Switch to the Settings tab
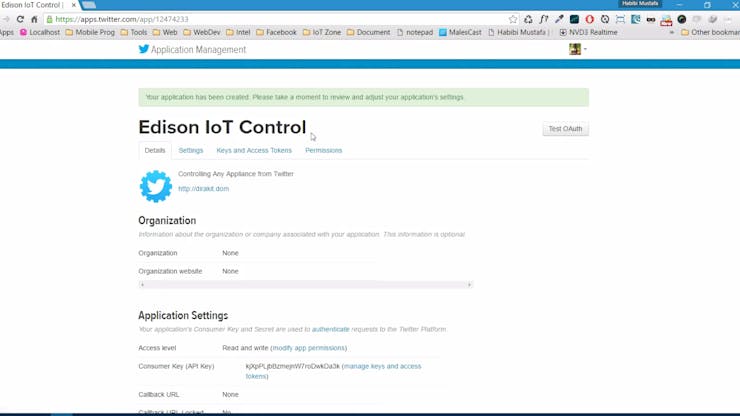The image size is (740, 416). (191, 150)
